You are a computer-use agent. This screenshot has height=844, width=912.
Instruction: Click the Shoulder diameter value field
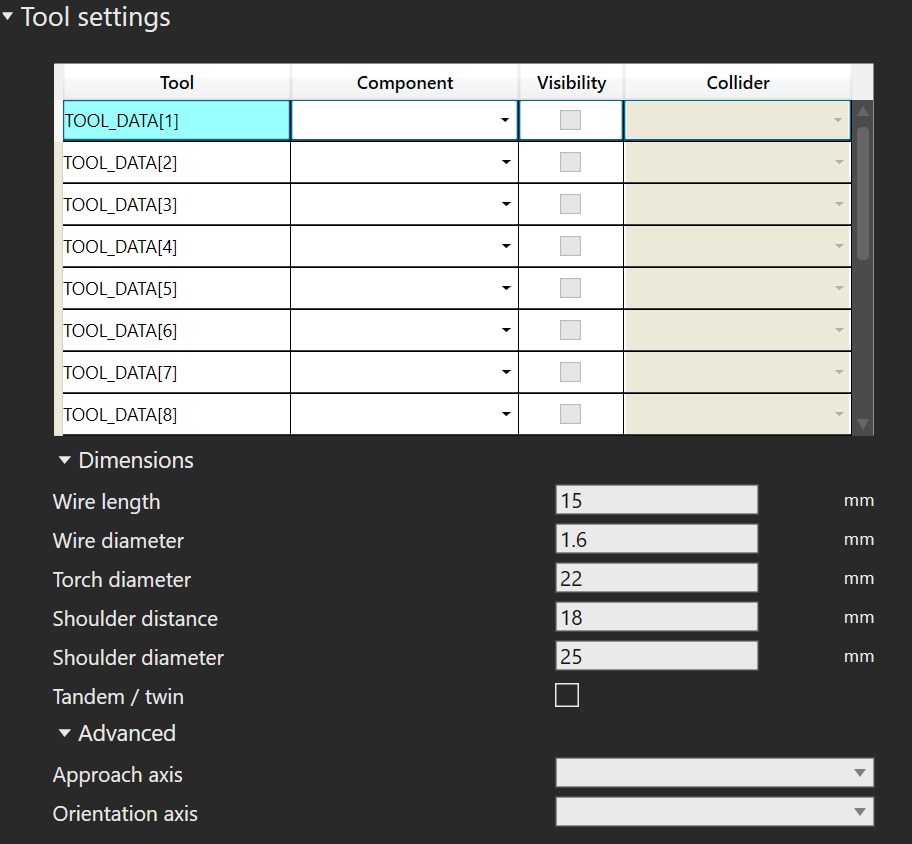[x=656, y=656]
